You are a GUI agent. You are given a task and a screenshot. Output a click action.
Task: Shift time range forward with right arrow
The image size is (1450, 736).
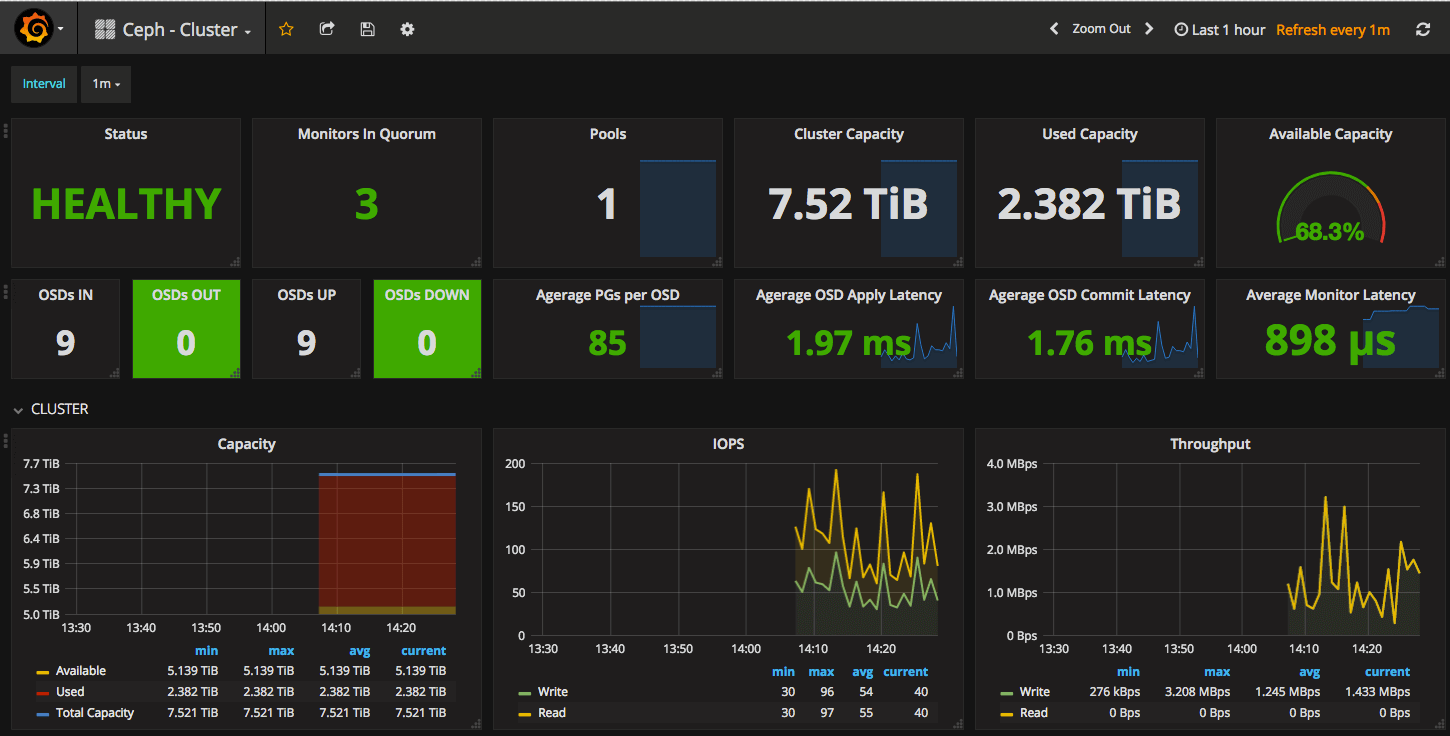pos(1149,29)
